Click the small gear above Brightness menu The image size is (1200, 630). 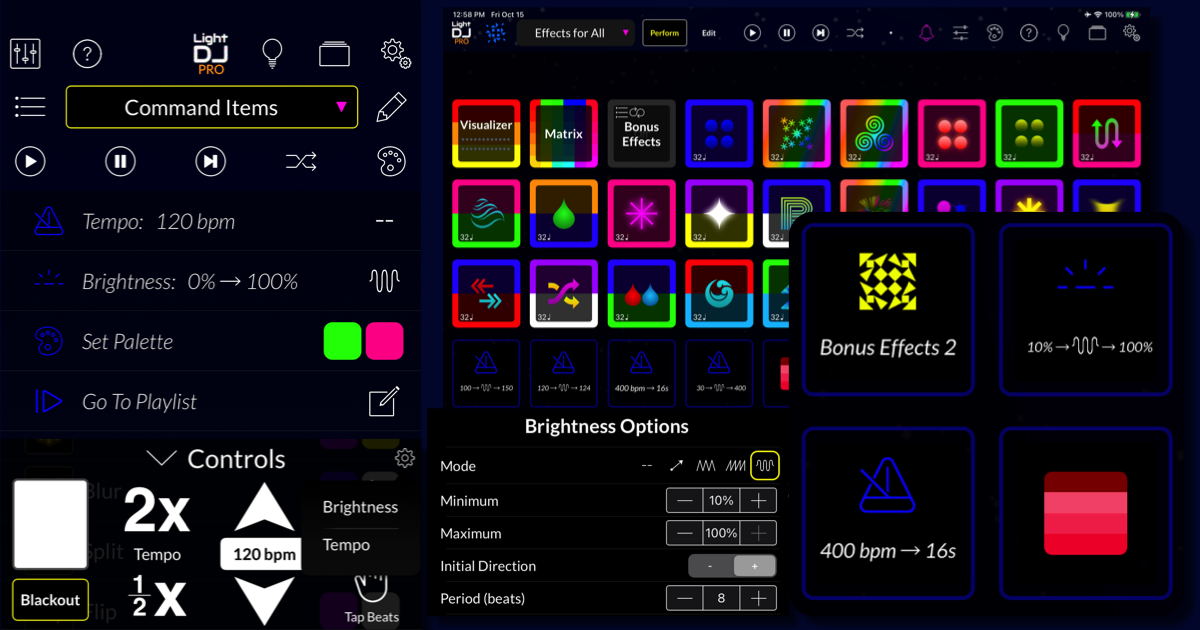(405, 458)
